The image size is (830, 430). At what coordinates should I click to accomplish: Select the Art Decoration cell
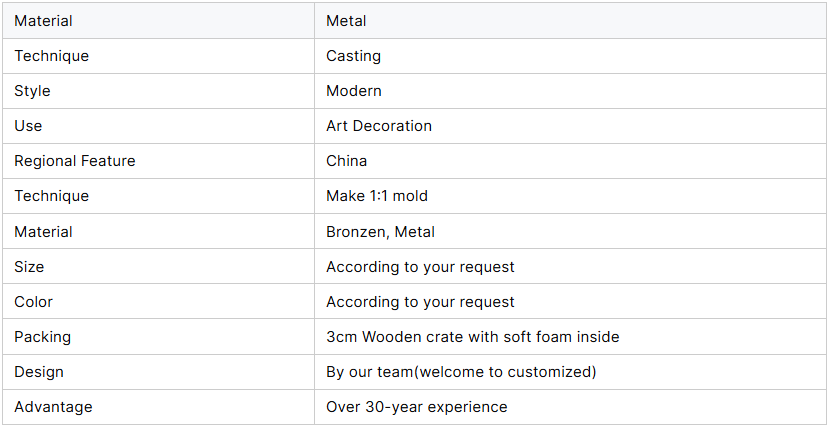570,126
